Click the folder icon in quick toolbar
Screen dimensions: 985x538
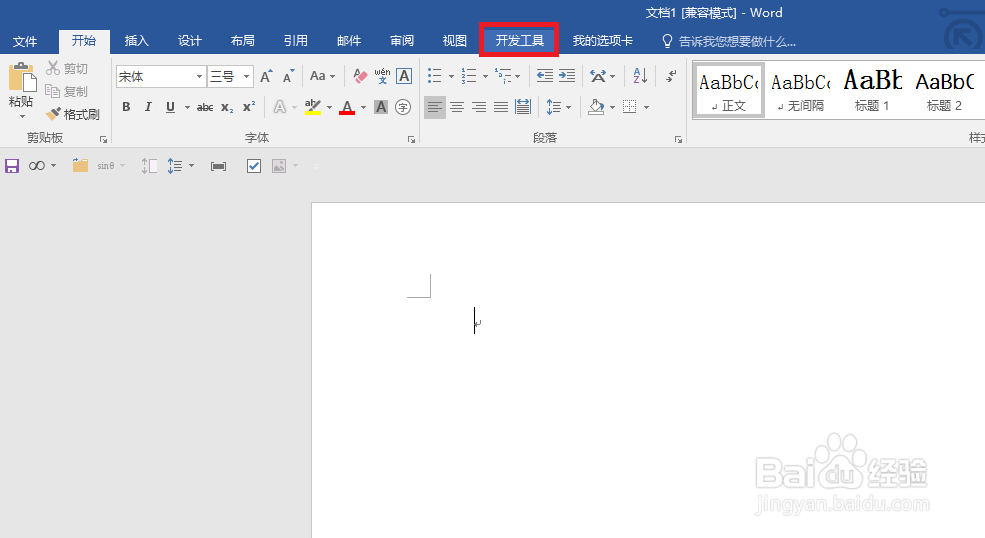tap(80, 166)
